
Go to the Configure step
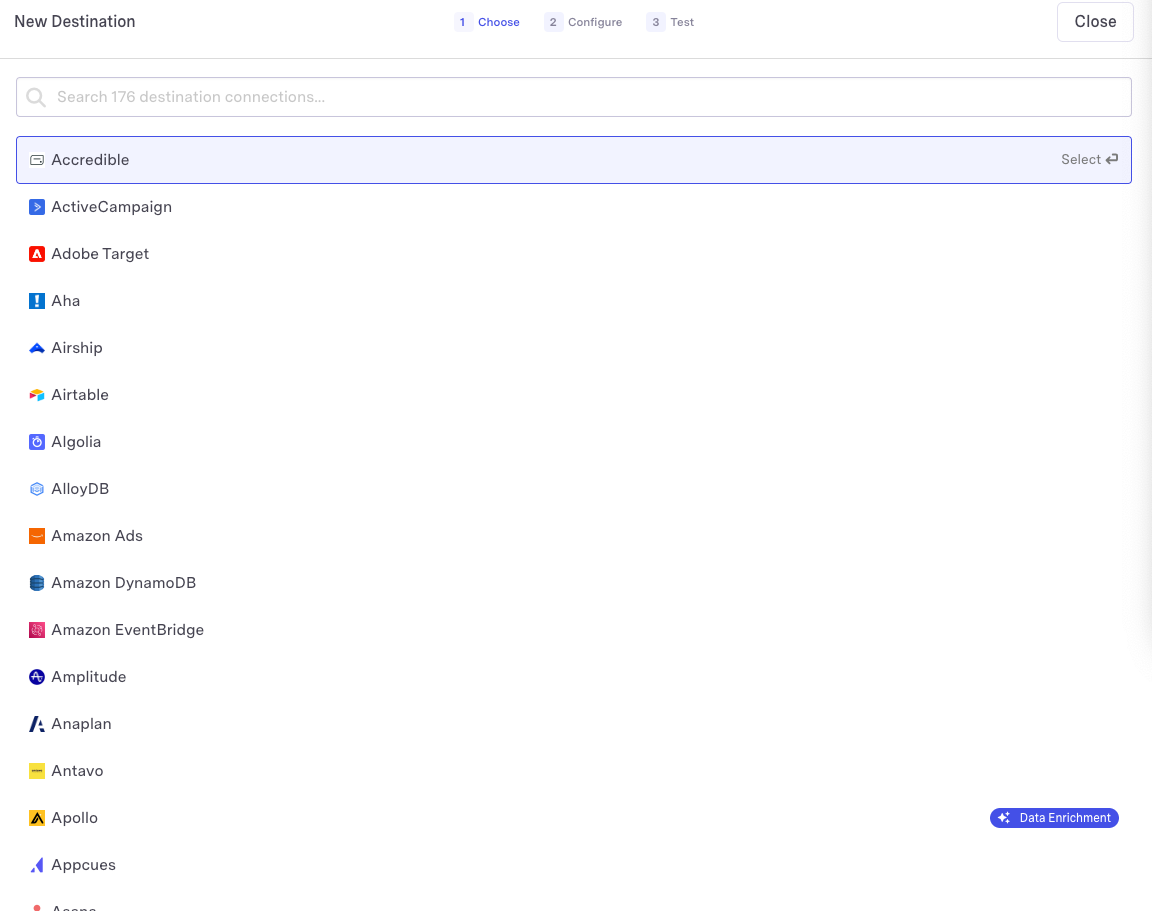click(583, 22)
